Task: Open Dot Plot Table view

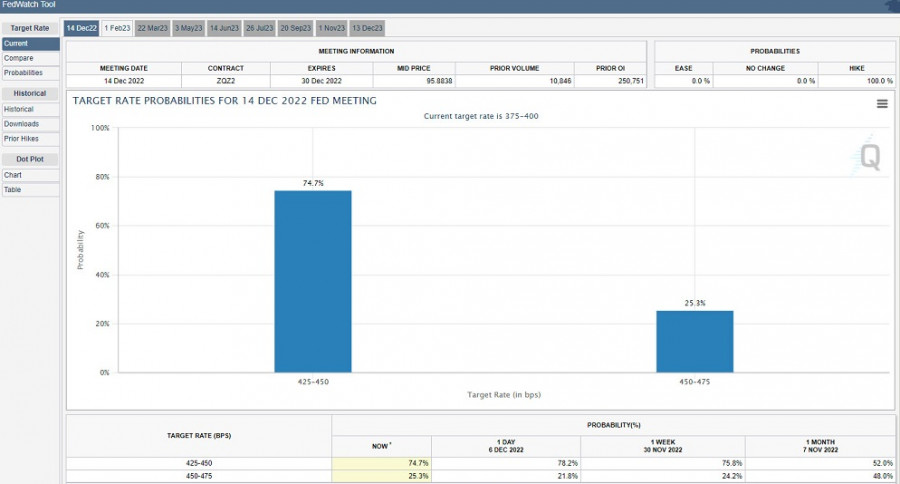Action: [30, 189]
